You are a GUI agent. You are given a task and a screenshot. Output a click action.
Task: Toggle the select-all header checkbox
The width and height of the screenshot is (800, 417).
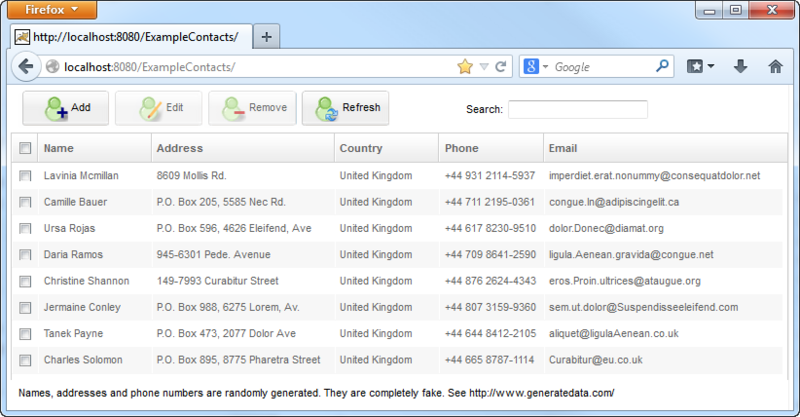pyautogui.click(x=25, y=148)
